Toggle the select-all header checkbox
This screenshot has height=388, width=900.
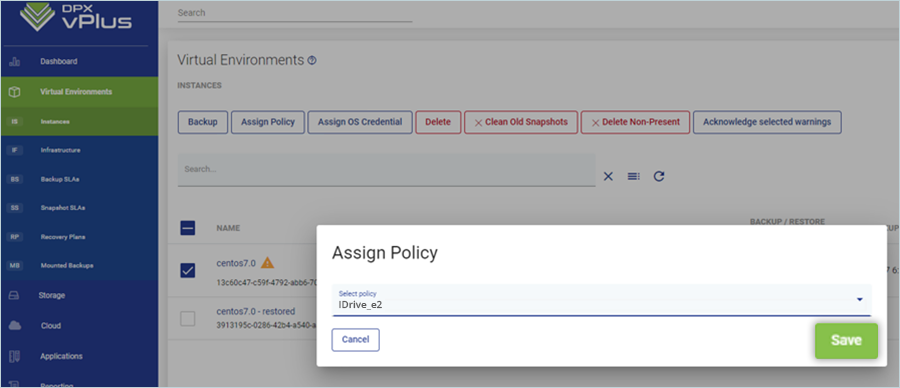click(188, 228)
